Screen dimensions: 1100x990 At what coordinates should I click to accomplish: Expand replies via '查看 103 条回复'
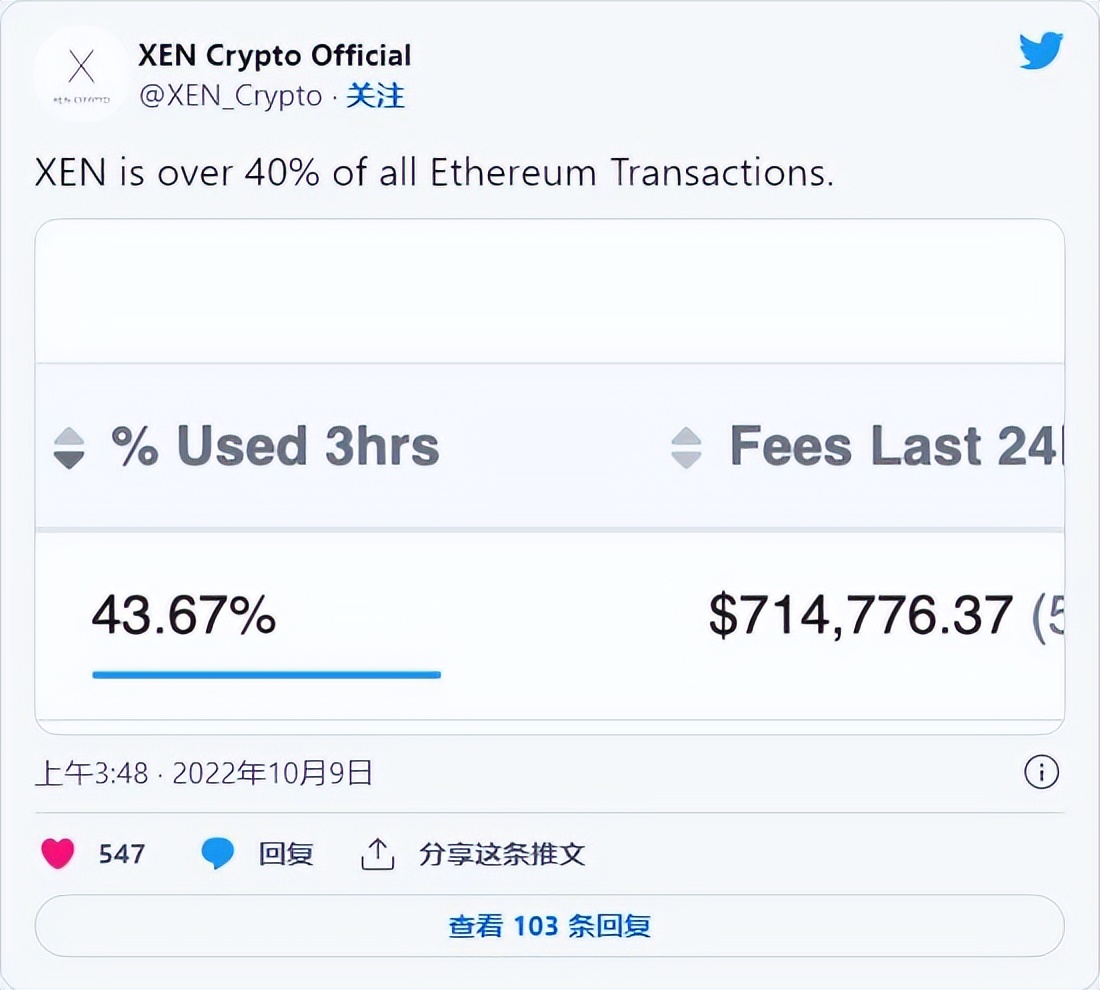pyautogui.click(x=550, y=926)
